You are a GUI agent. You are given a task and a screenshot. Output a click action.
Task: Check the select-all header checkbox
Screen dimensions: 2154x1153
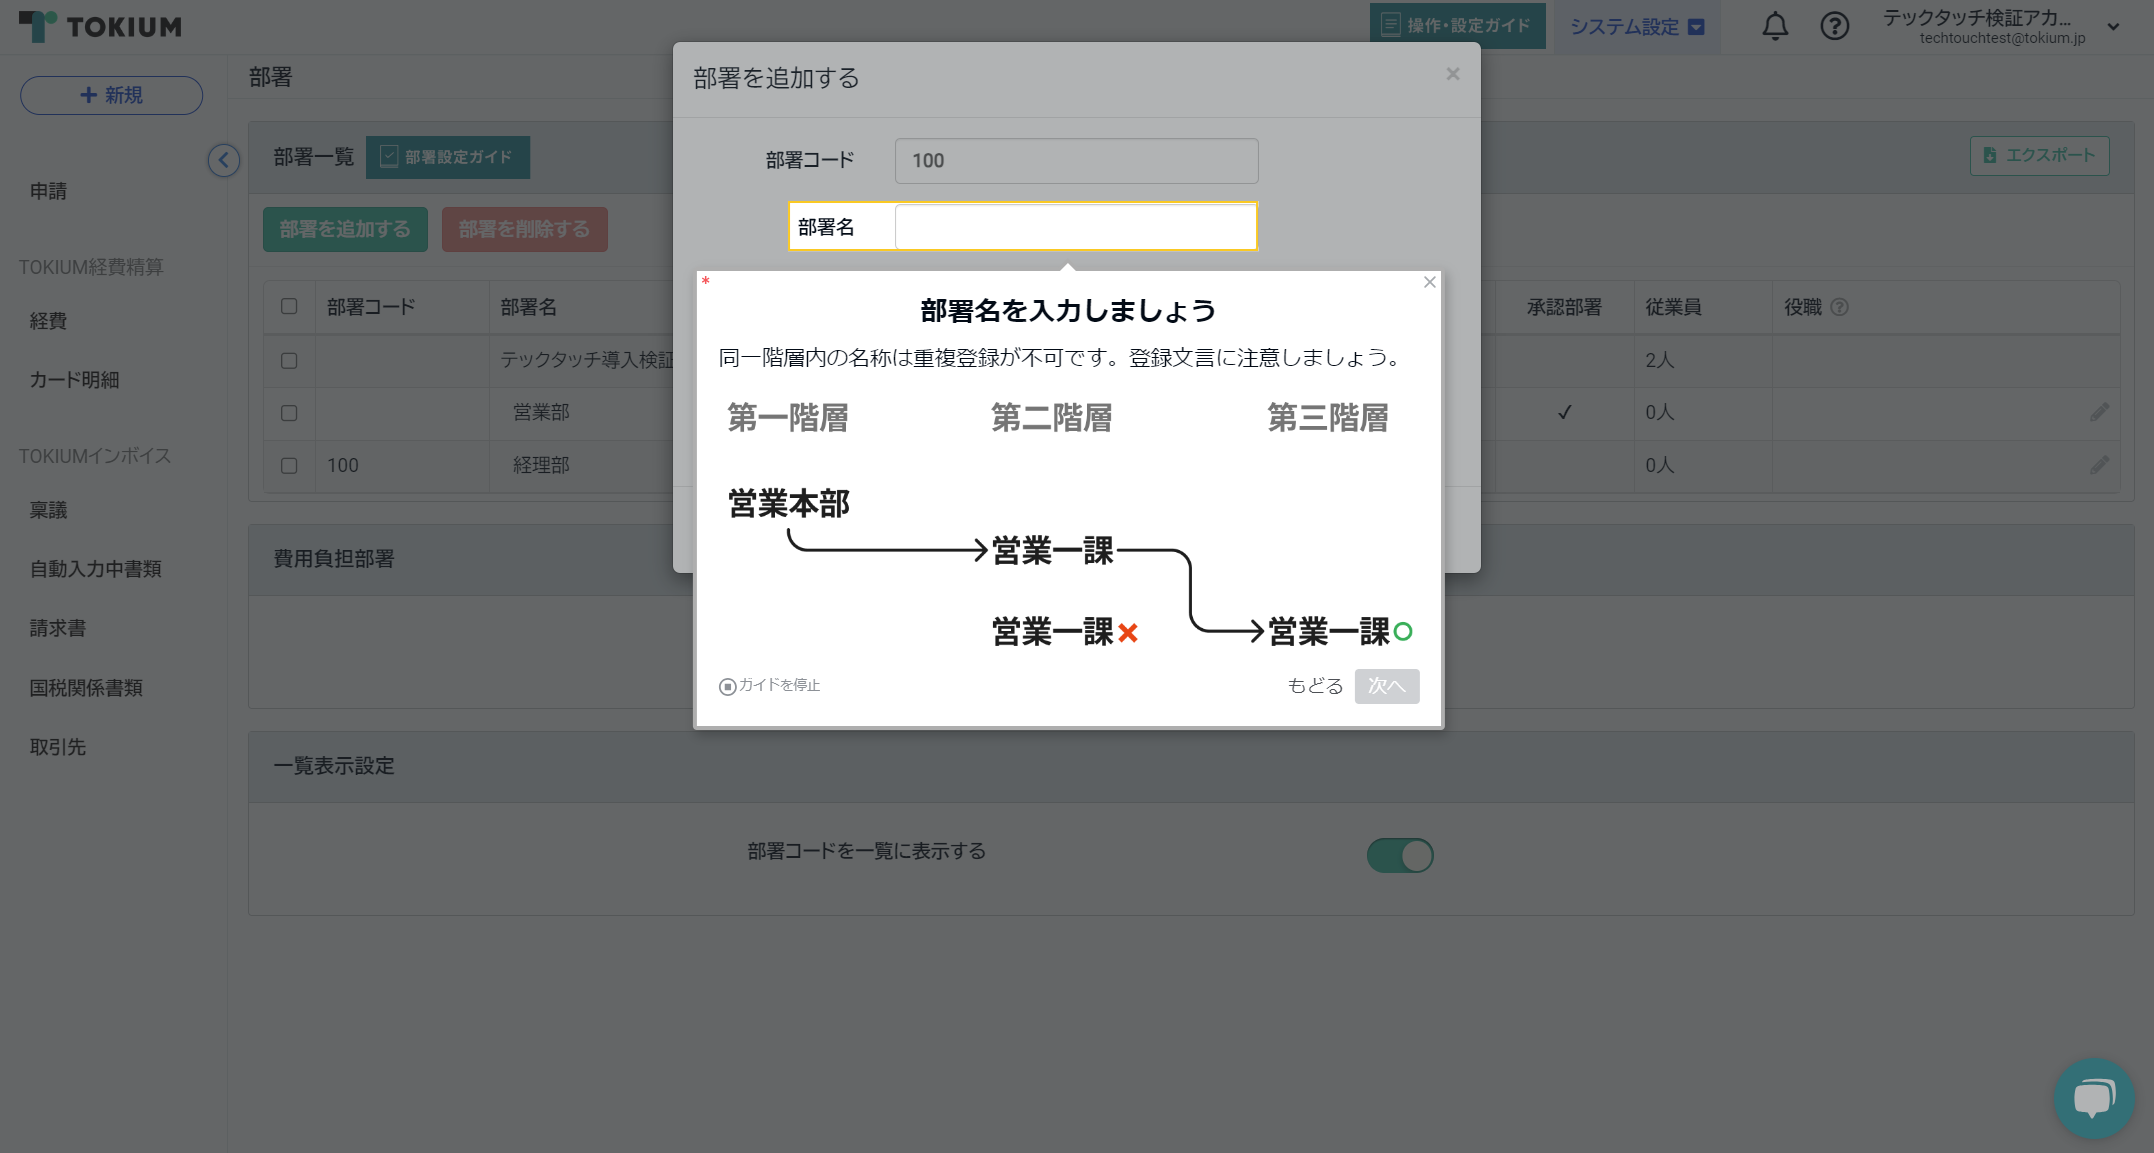289,306
